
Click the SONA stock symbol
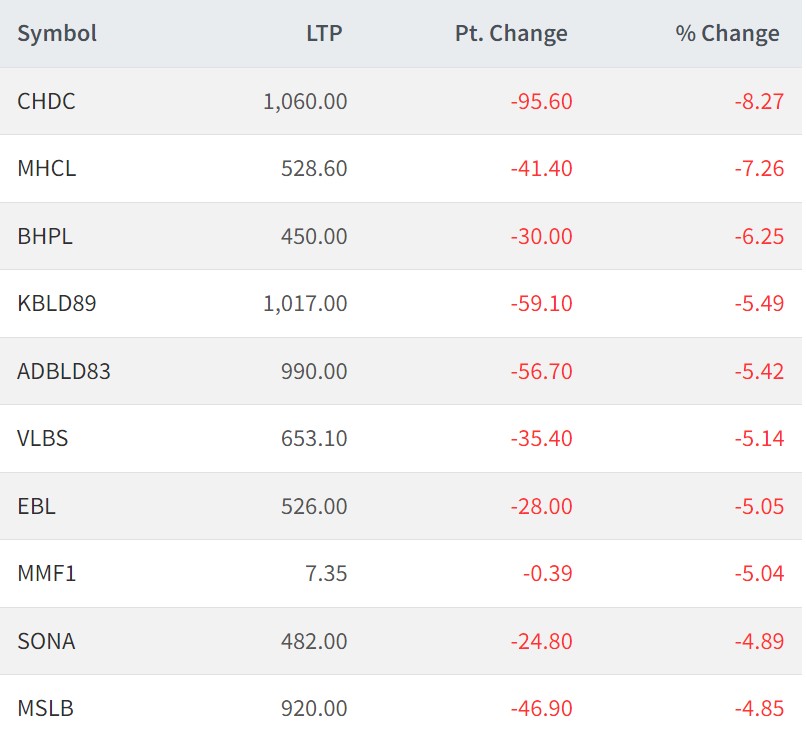[46, 641]
